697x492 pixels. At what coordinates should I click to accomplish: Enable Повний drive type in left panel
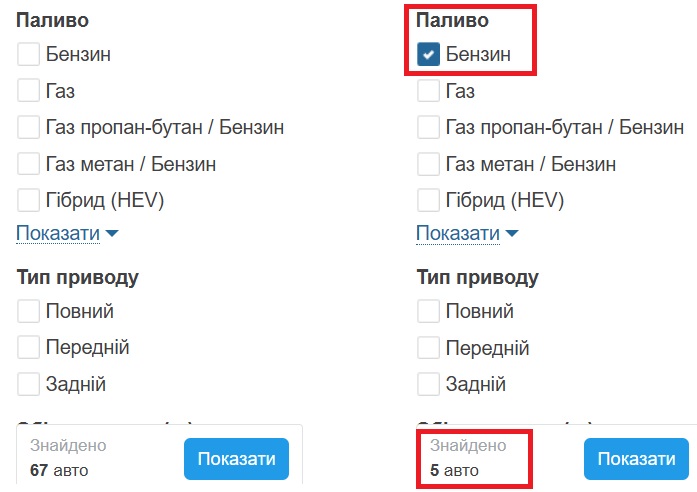point(29,312)
